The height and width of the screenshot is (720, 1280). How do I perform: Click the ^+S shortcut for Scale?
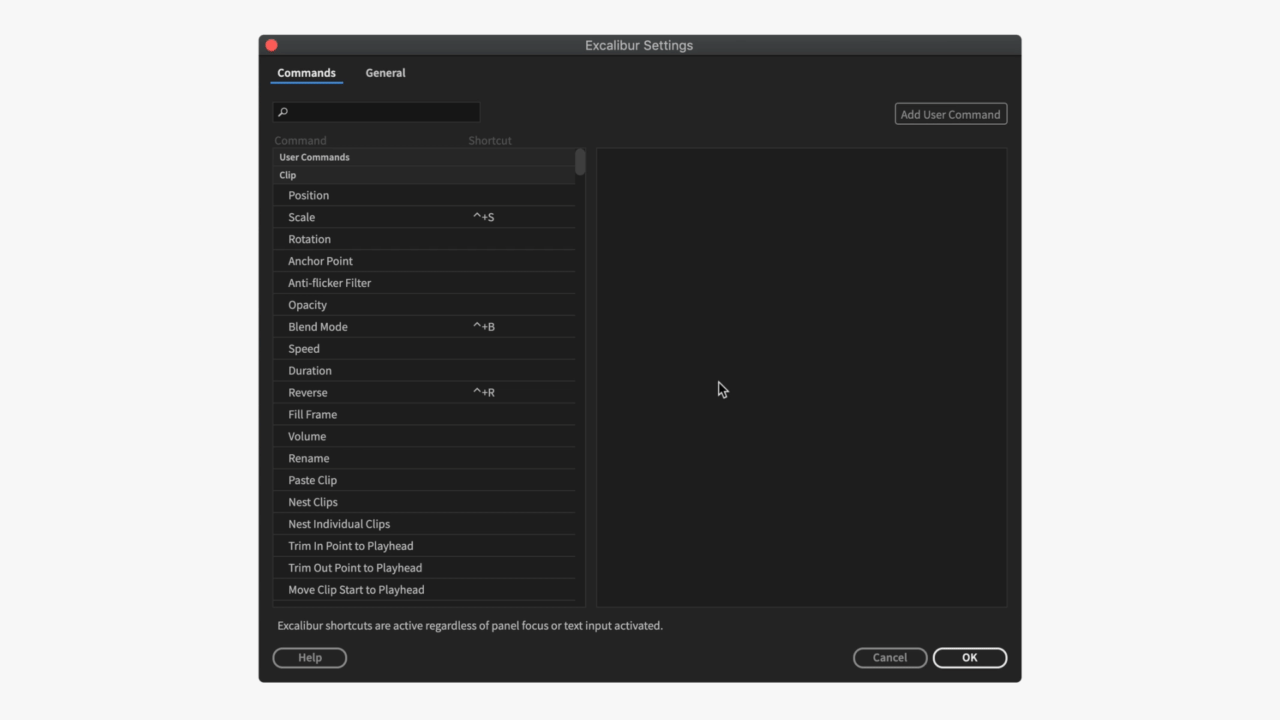484,217
